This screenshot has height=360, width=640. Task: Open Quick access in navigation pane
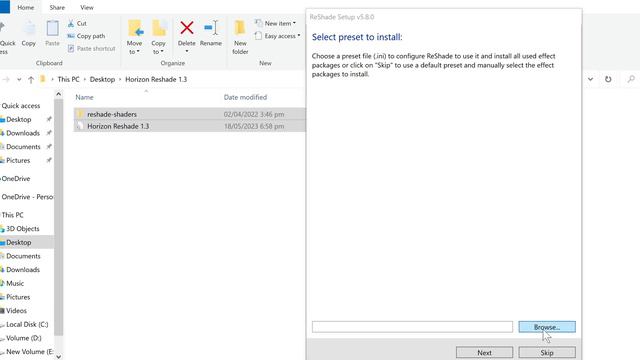pyautogui.click(x=21, y=106)
